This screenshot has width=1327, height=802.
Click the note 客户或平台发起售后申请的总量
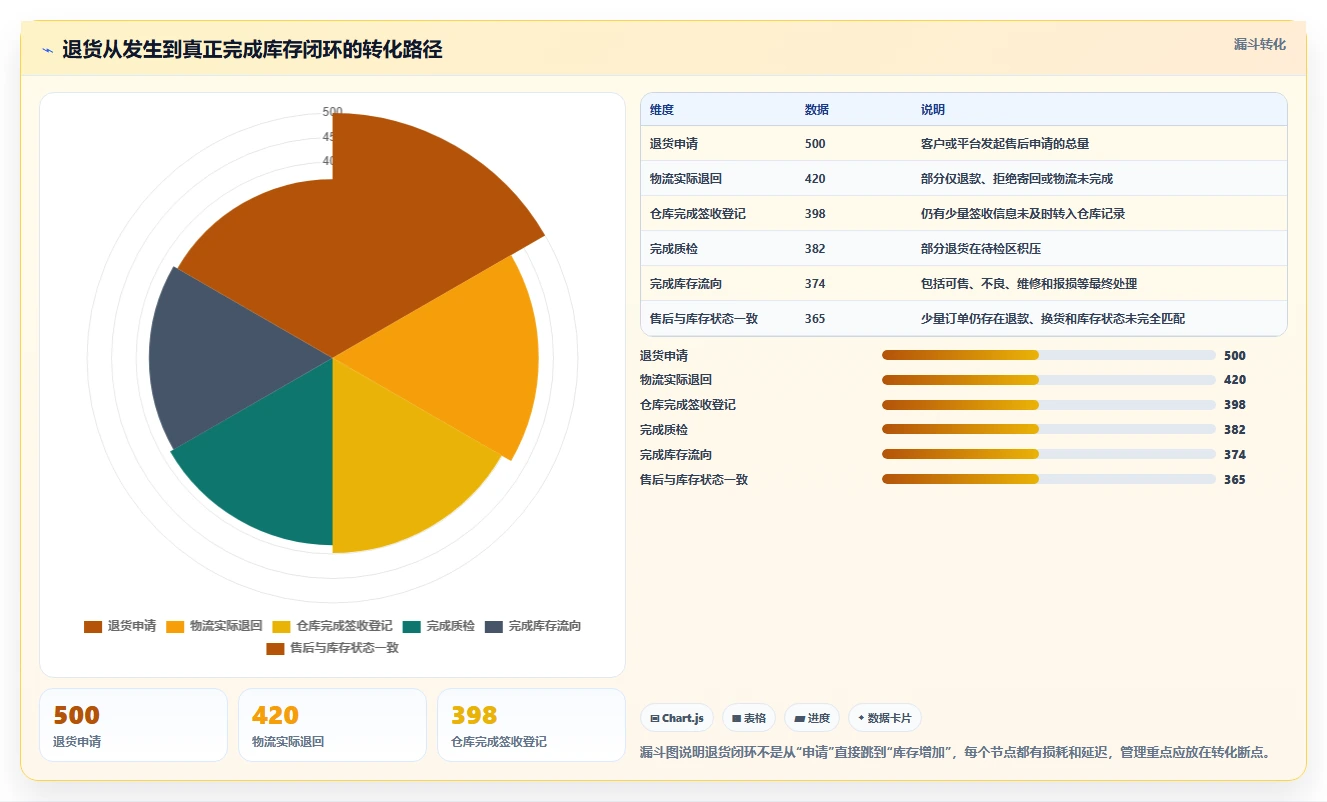coord(1005,144)
